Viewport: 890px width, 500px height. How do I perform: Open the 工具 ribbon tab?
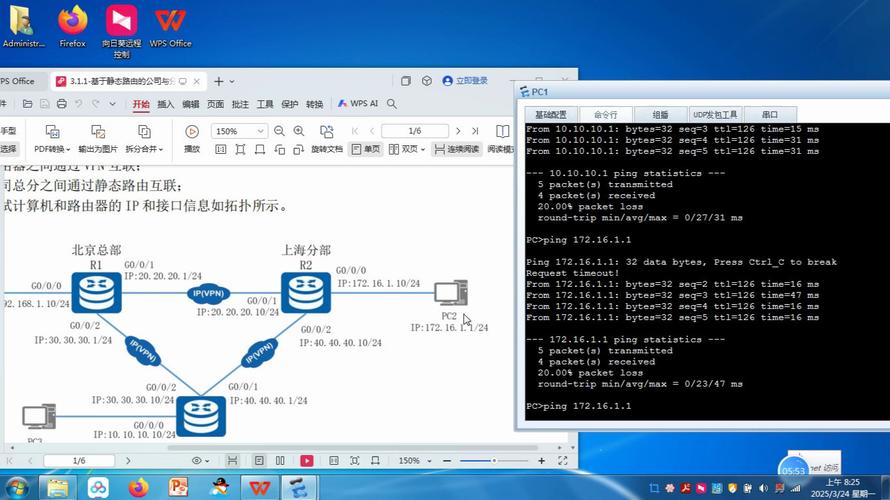(x=265, y=104)
